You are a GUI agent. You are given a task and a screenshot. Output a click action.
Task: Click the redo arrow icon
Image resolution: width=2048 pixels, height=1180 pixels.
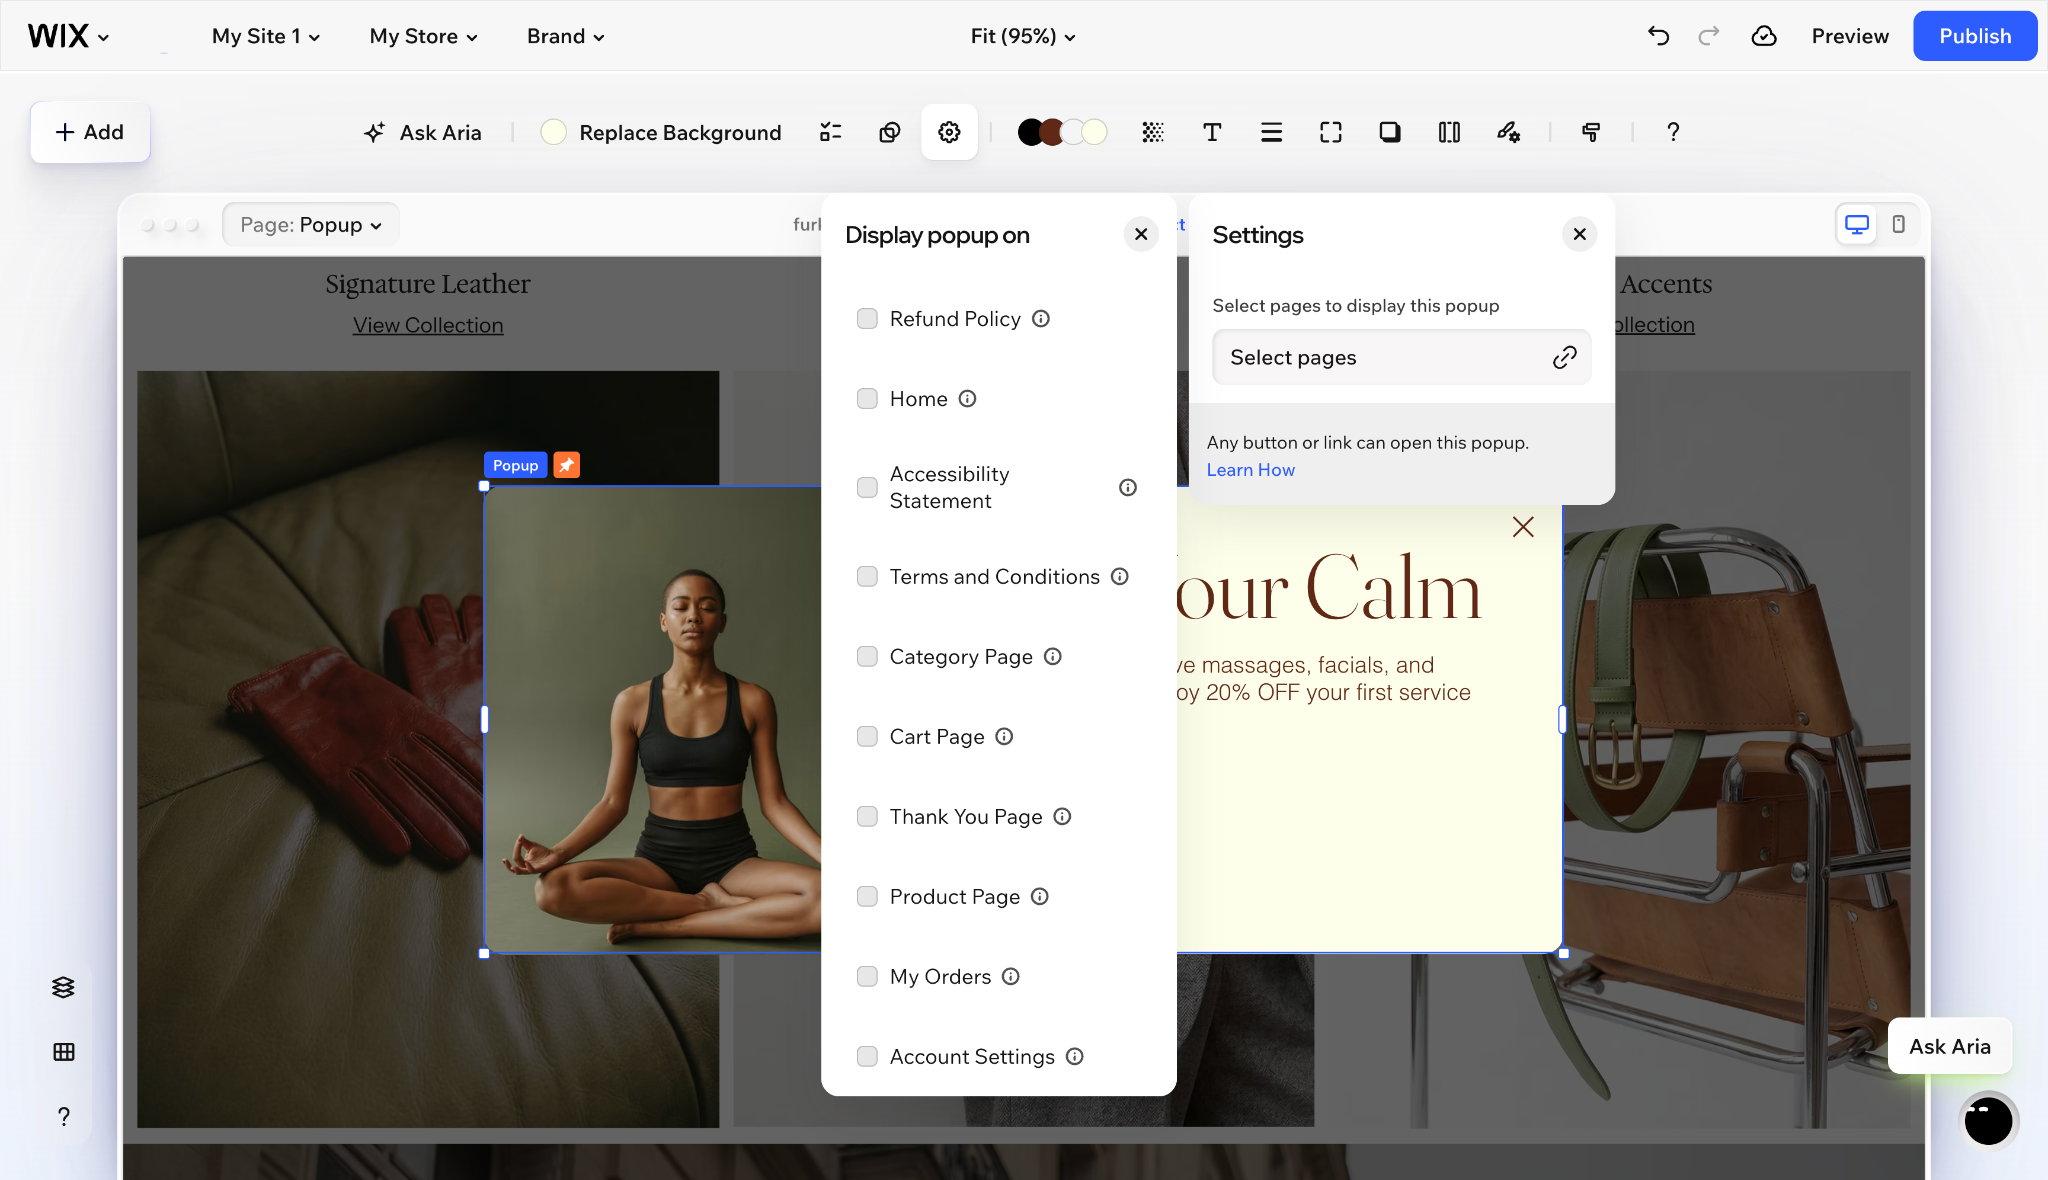click(1709, 36)
